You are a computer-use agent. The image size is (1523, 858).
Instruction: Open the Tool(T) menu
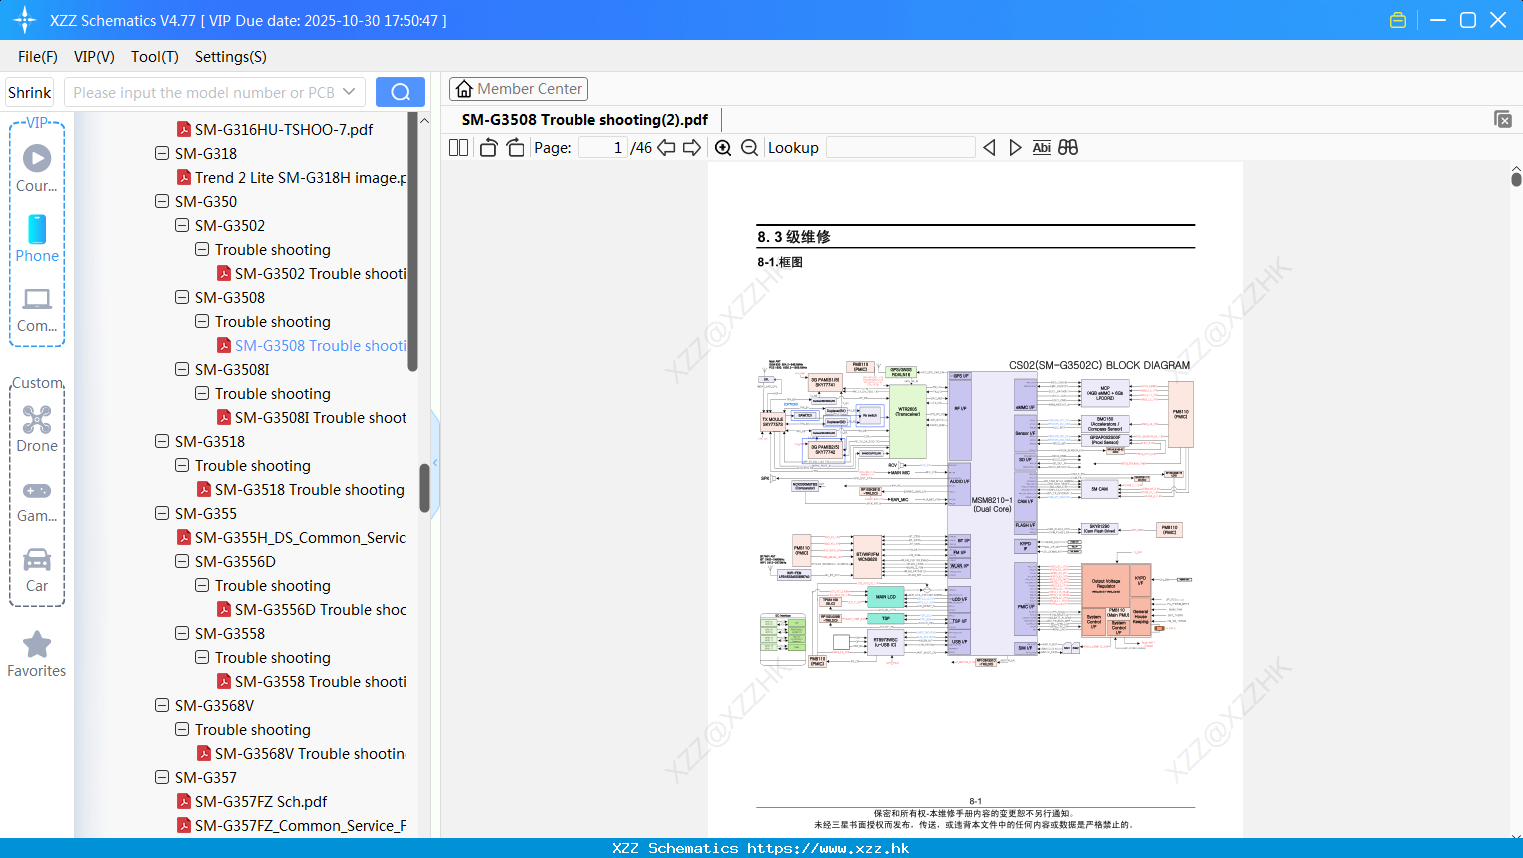(155, 56)
